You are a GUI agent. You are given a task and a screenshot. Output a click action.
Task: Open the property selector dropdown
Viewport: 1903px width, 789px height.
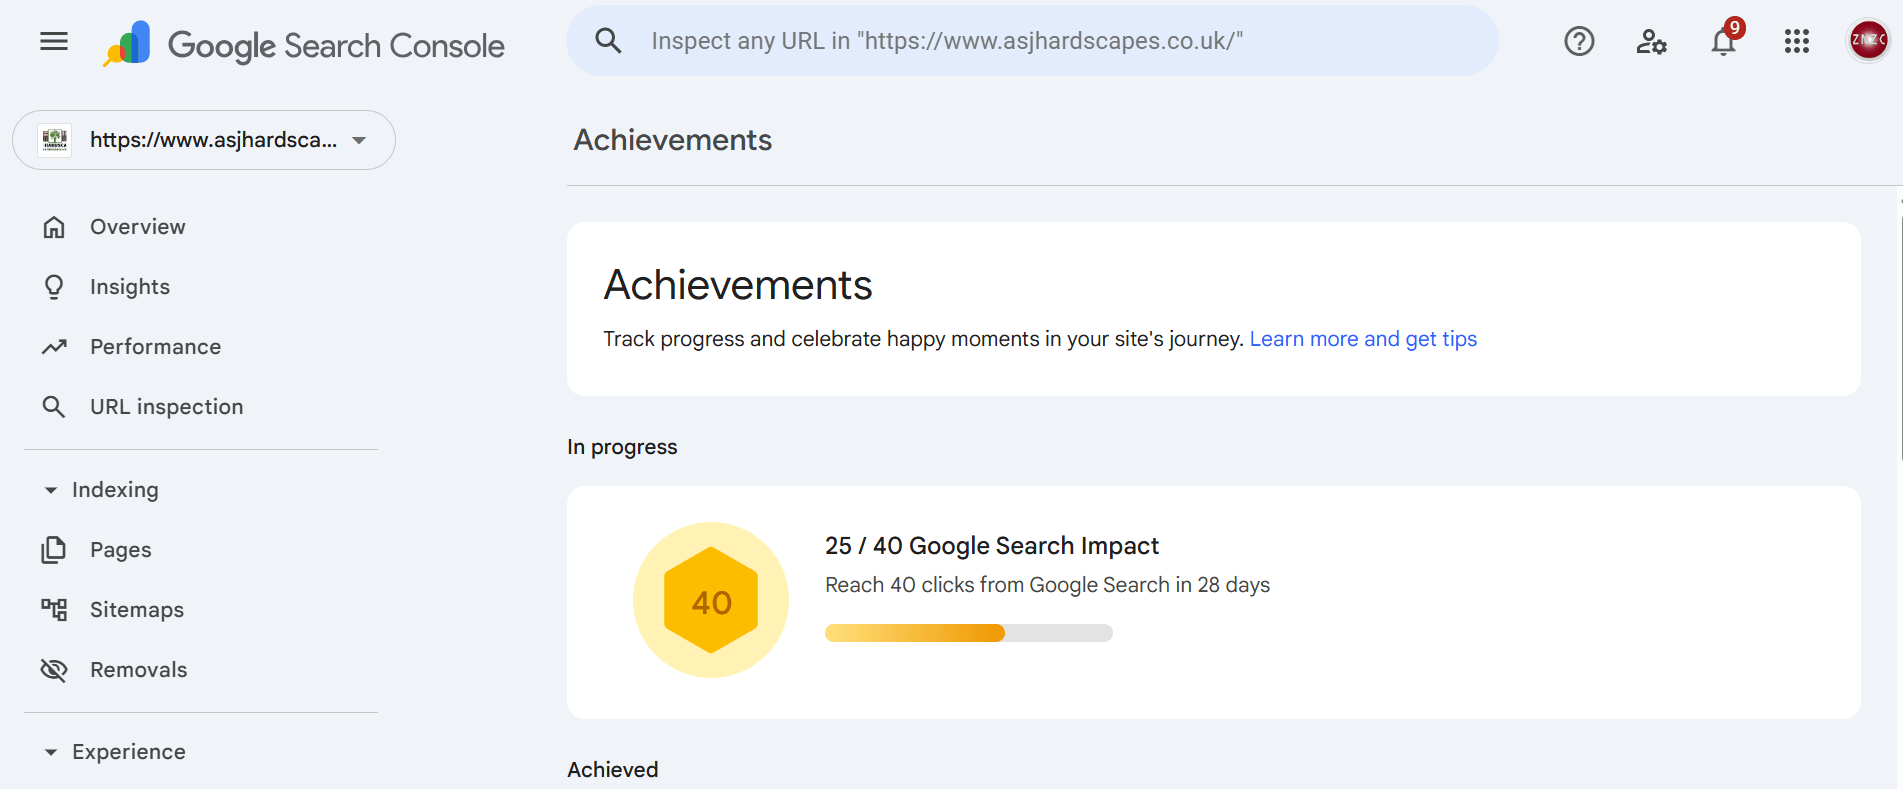[204, 140]
